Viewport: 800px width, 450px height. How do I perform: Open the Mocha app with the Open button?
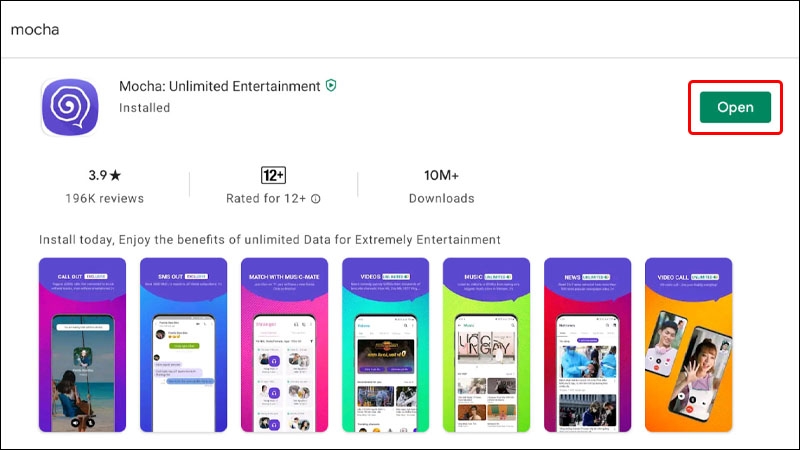click(735, 107)
